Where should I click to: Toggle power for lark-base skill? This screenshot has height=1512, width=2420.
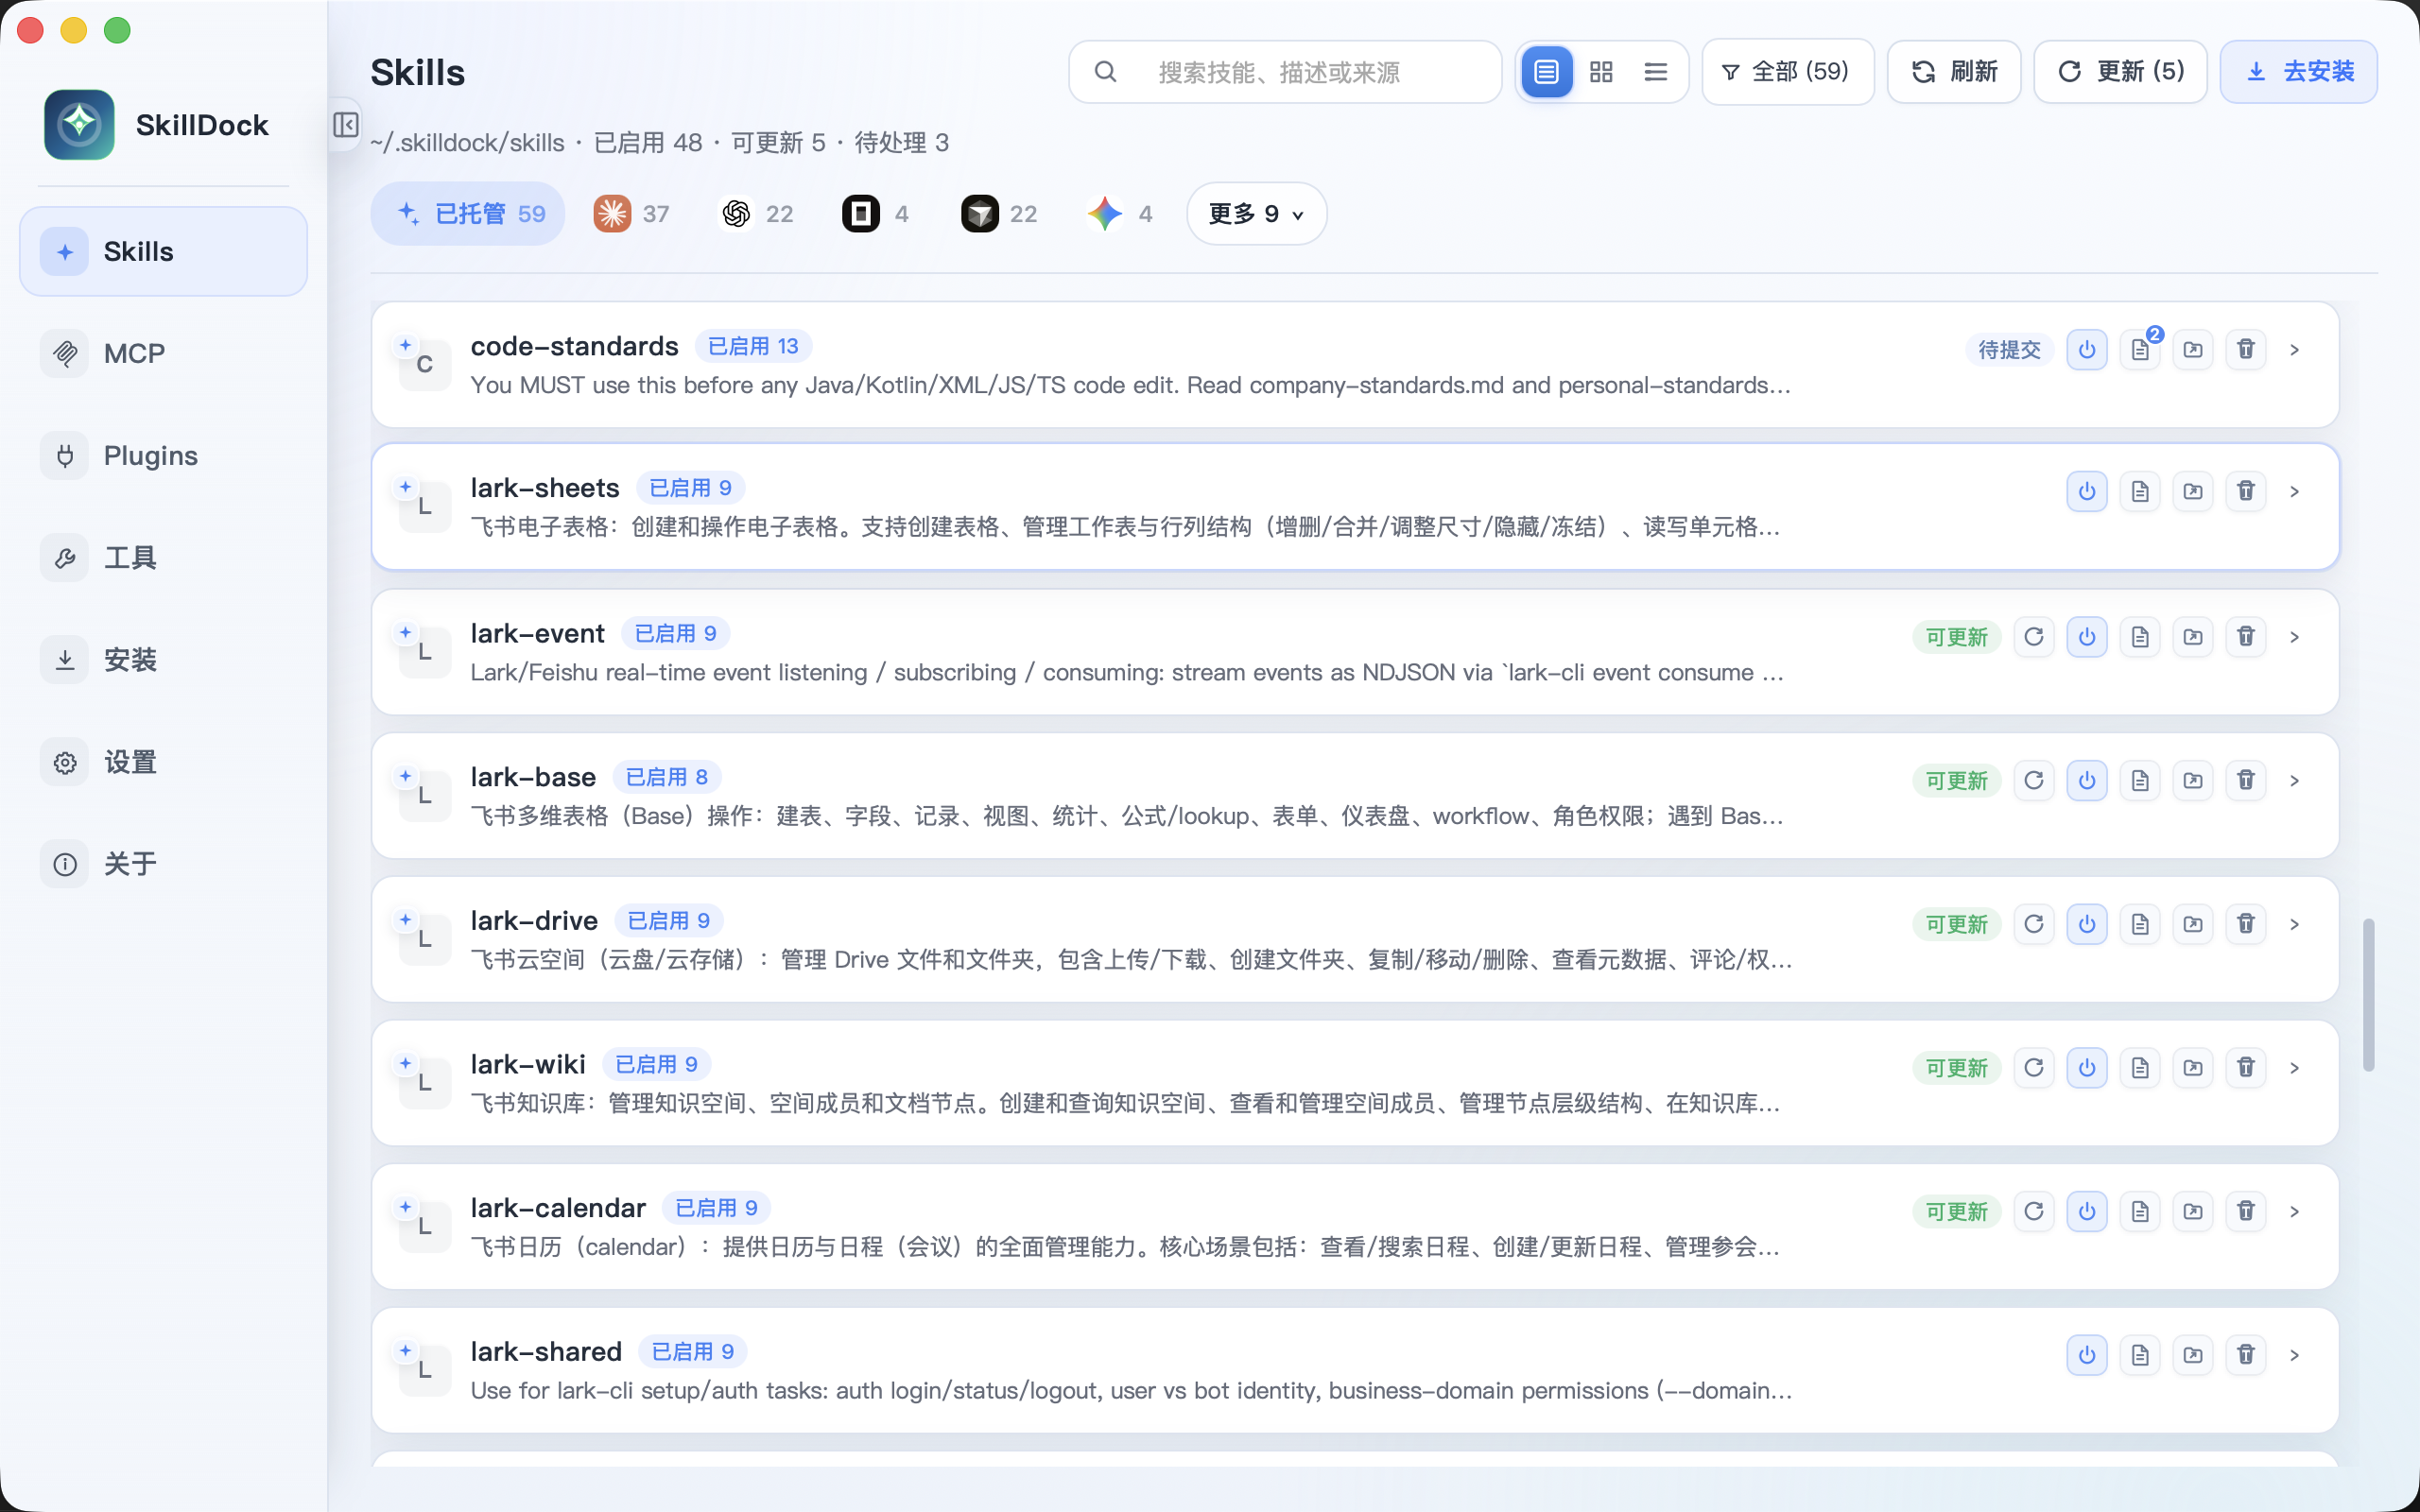click(x=2087, y=781)
